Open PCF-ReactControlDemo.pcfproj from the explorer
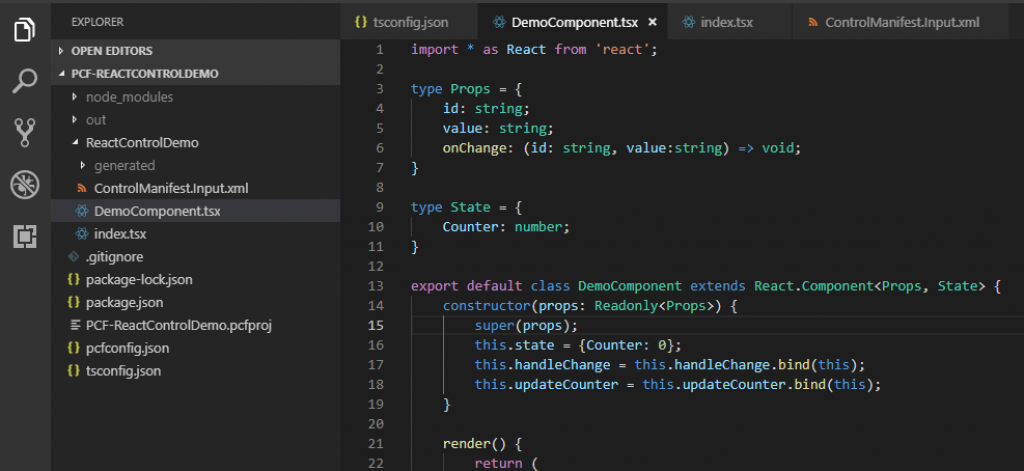 tap(178, 325)
